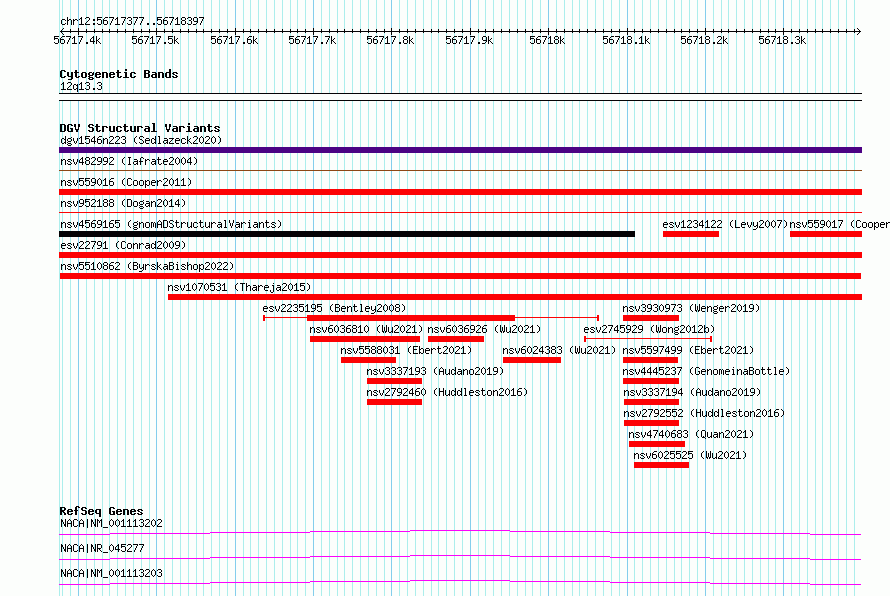
Task: Select the red esv1234122 variant bar
Action: point(691,234)
